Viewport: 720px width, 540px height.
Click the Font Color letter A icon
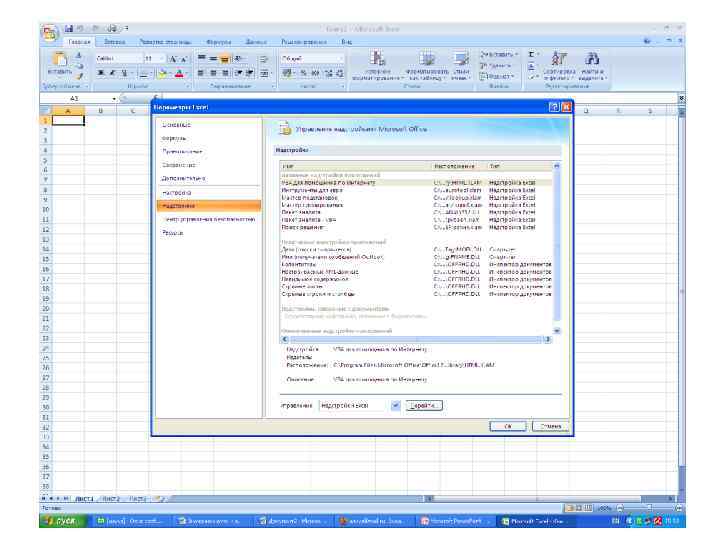pyautogui.click(x=179, y=73)
